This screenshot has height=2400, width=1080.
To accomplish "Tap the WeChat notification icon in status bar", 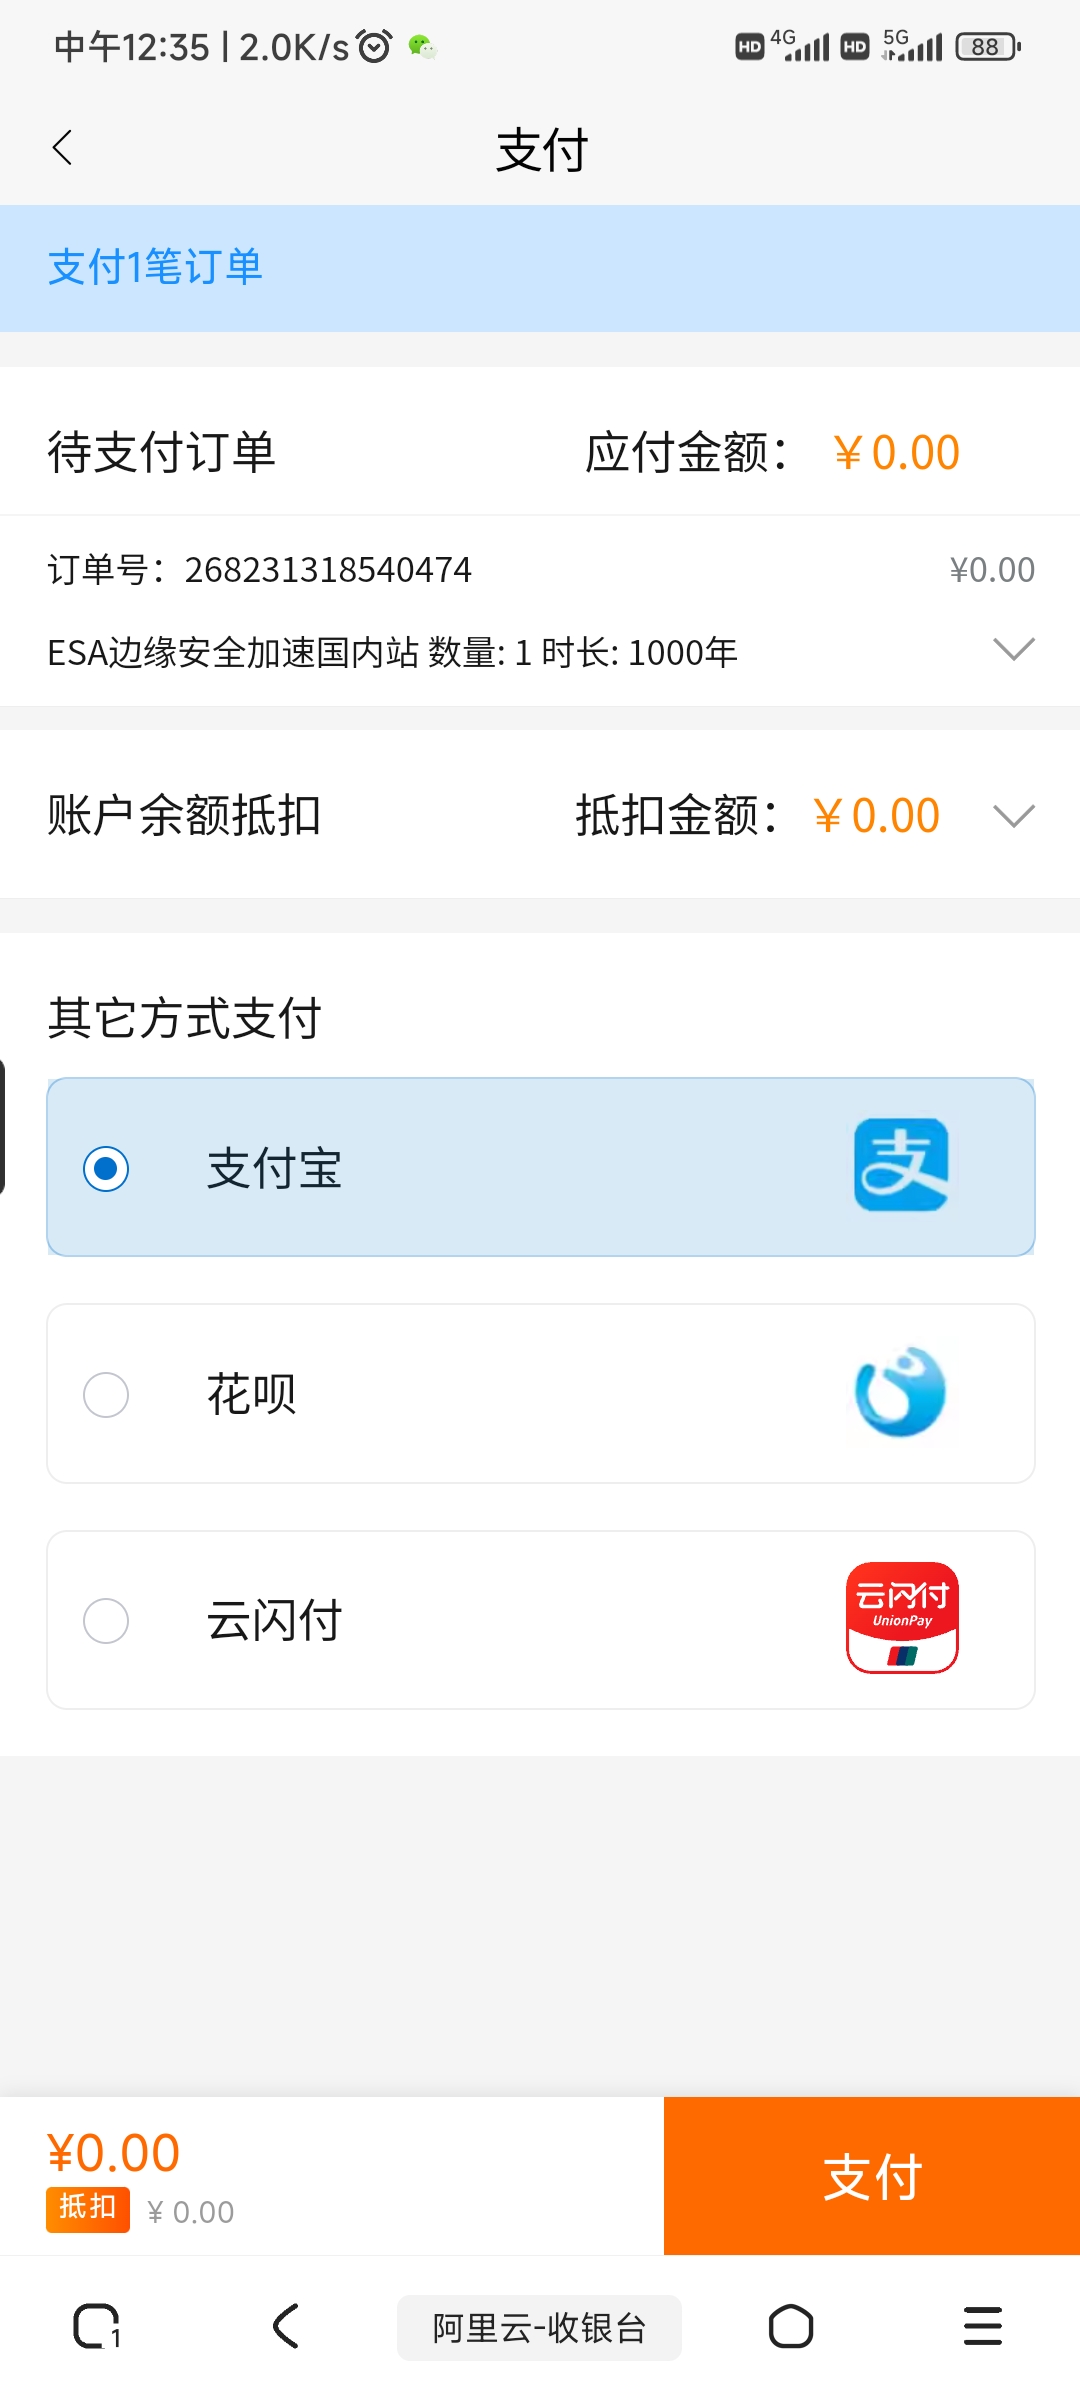I will pyautogui.click(x=423, y=47).
